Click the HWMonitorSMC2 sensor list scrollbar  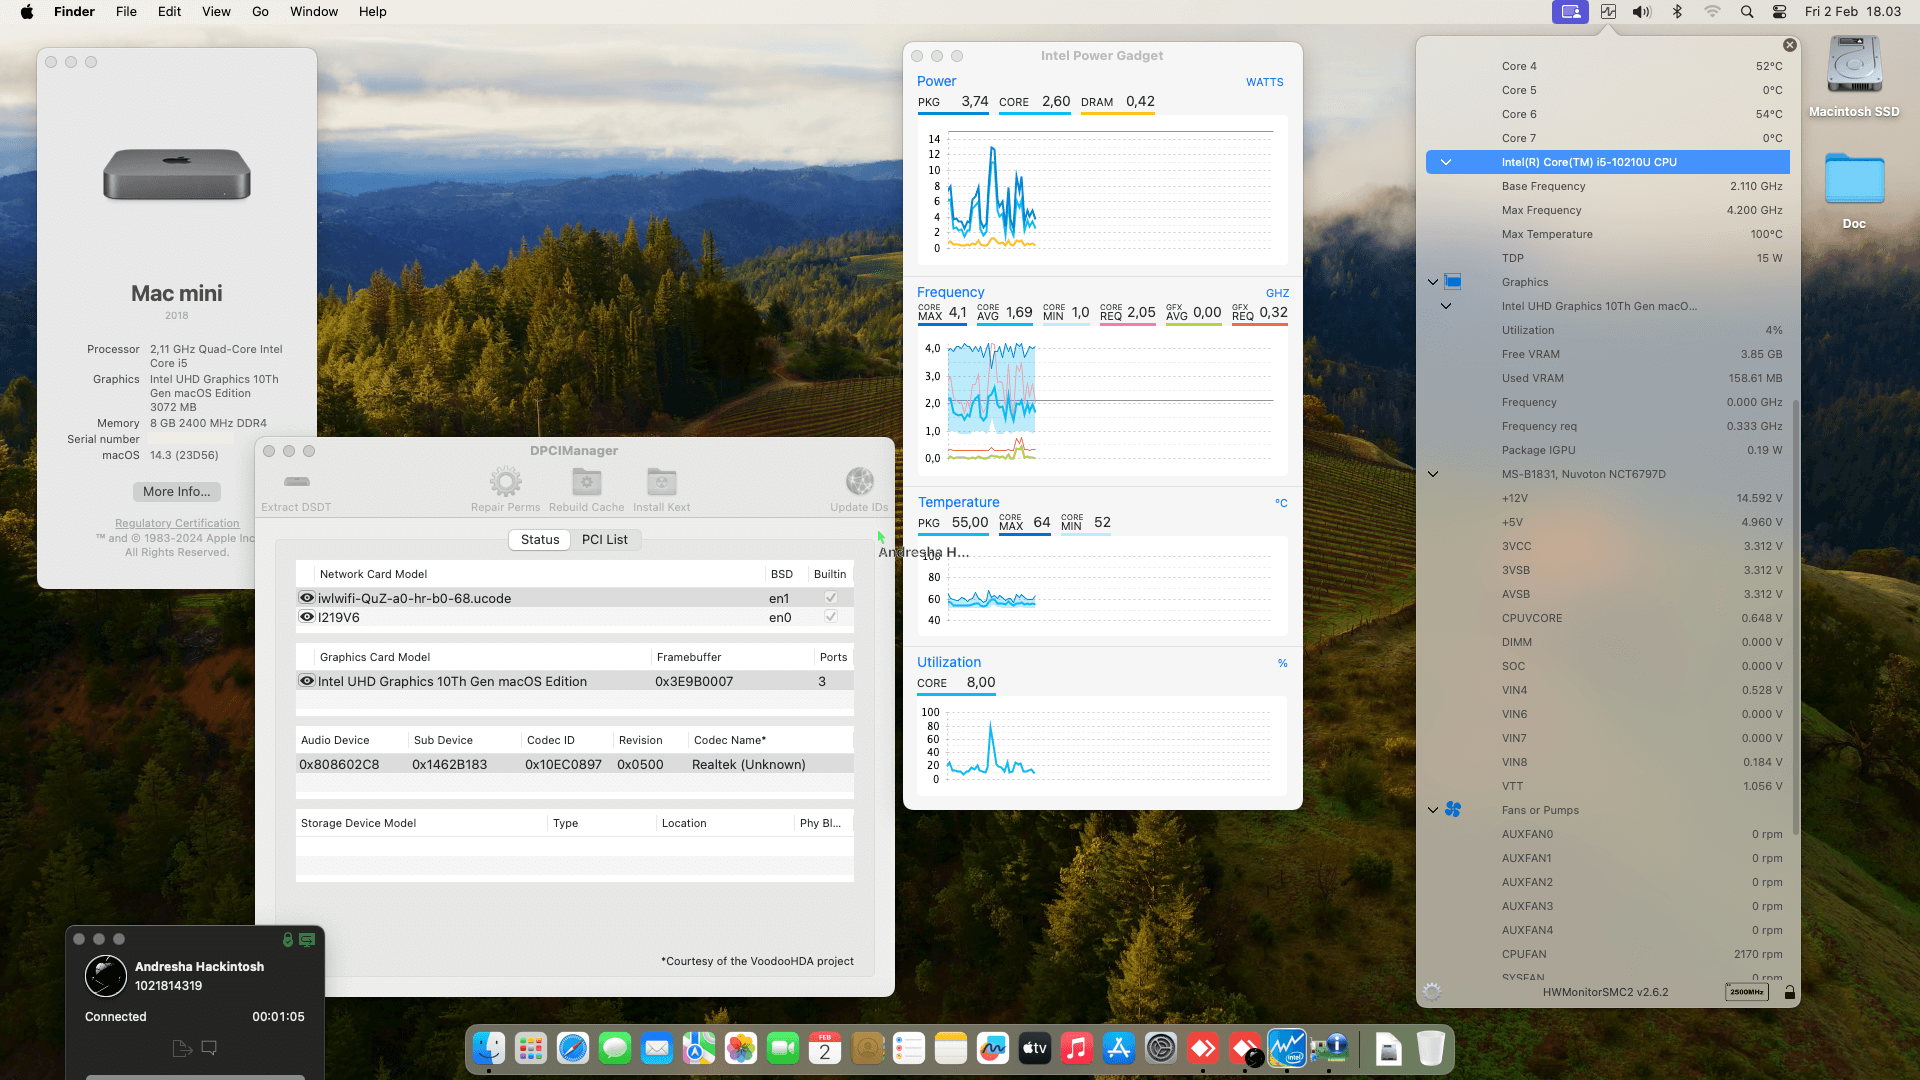point(1796,616)
